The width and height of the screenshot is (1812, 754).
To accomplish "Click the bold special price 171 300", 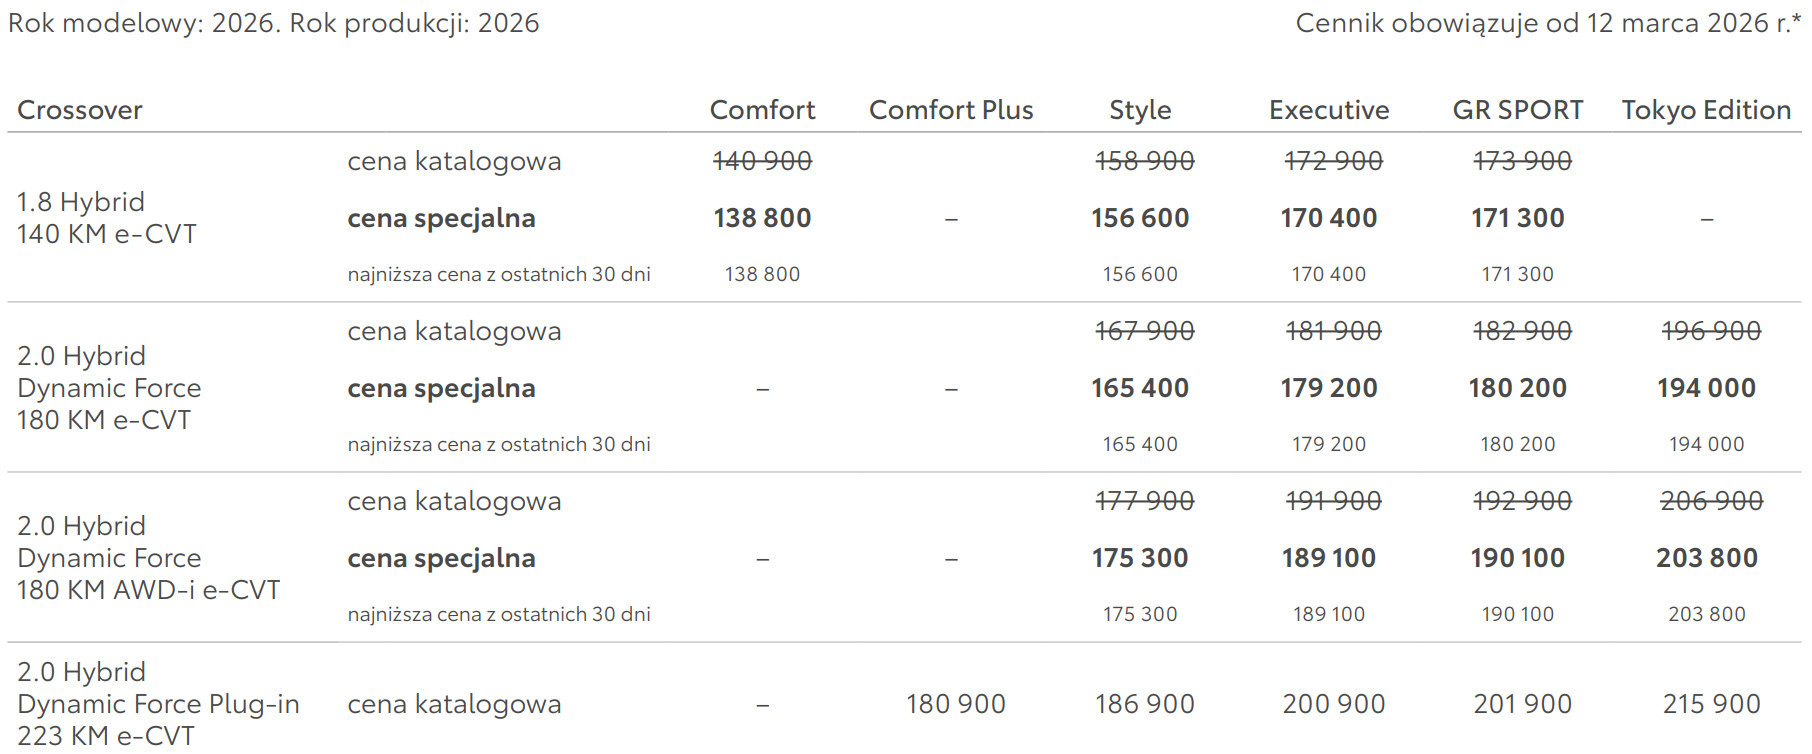I will coord(1518,218).
